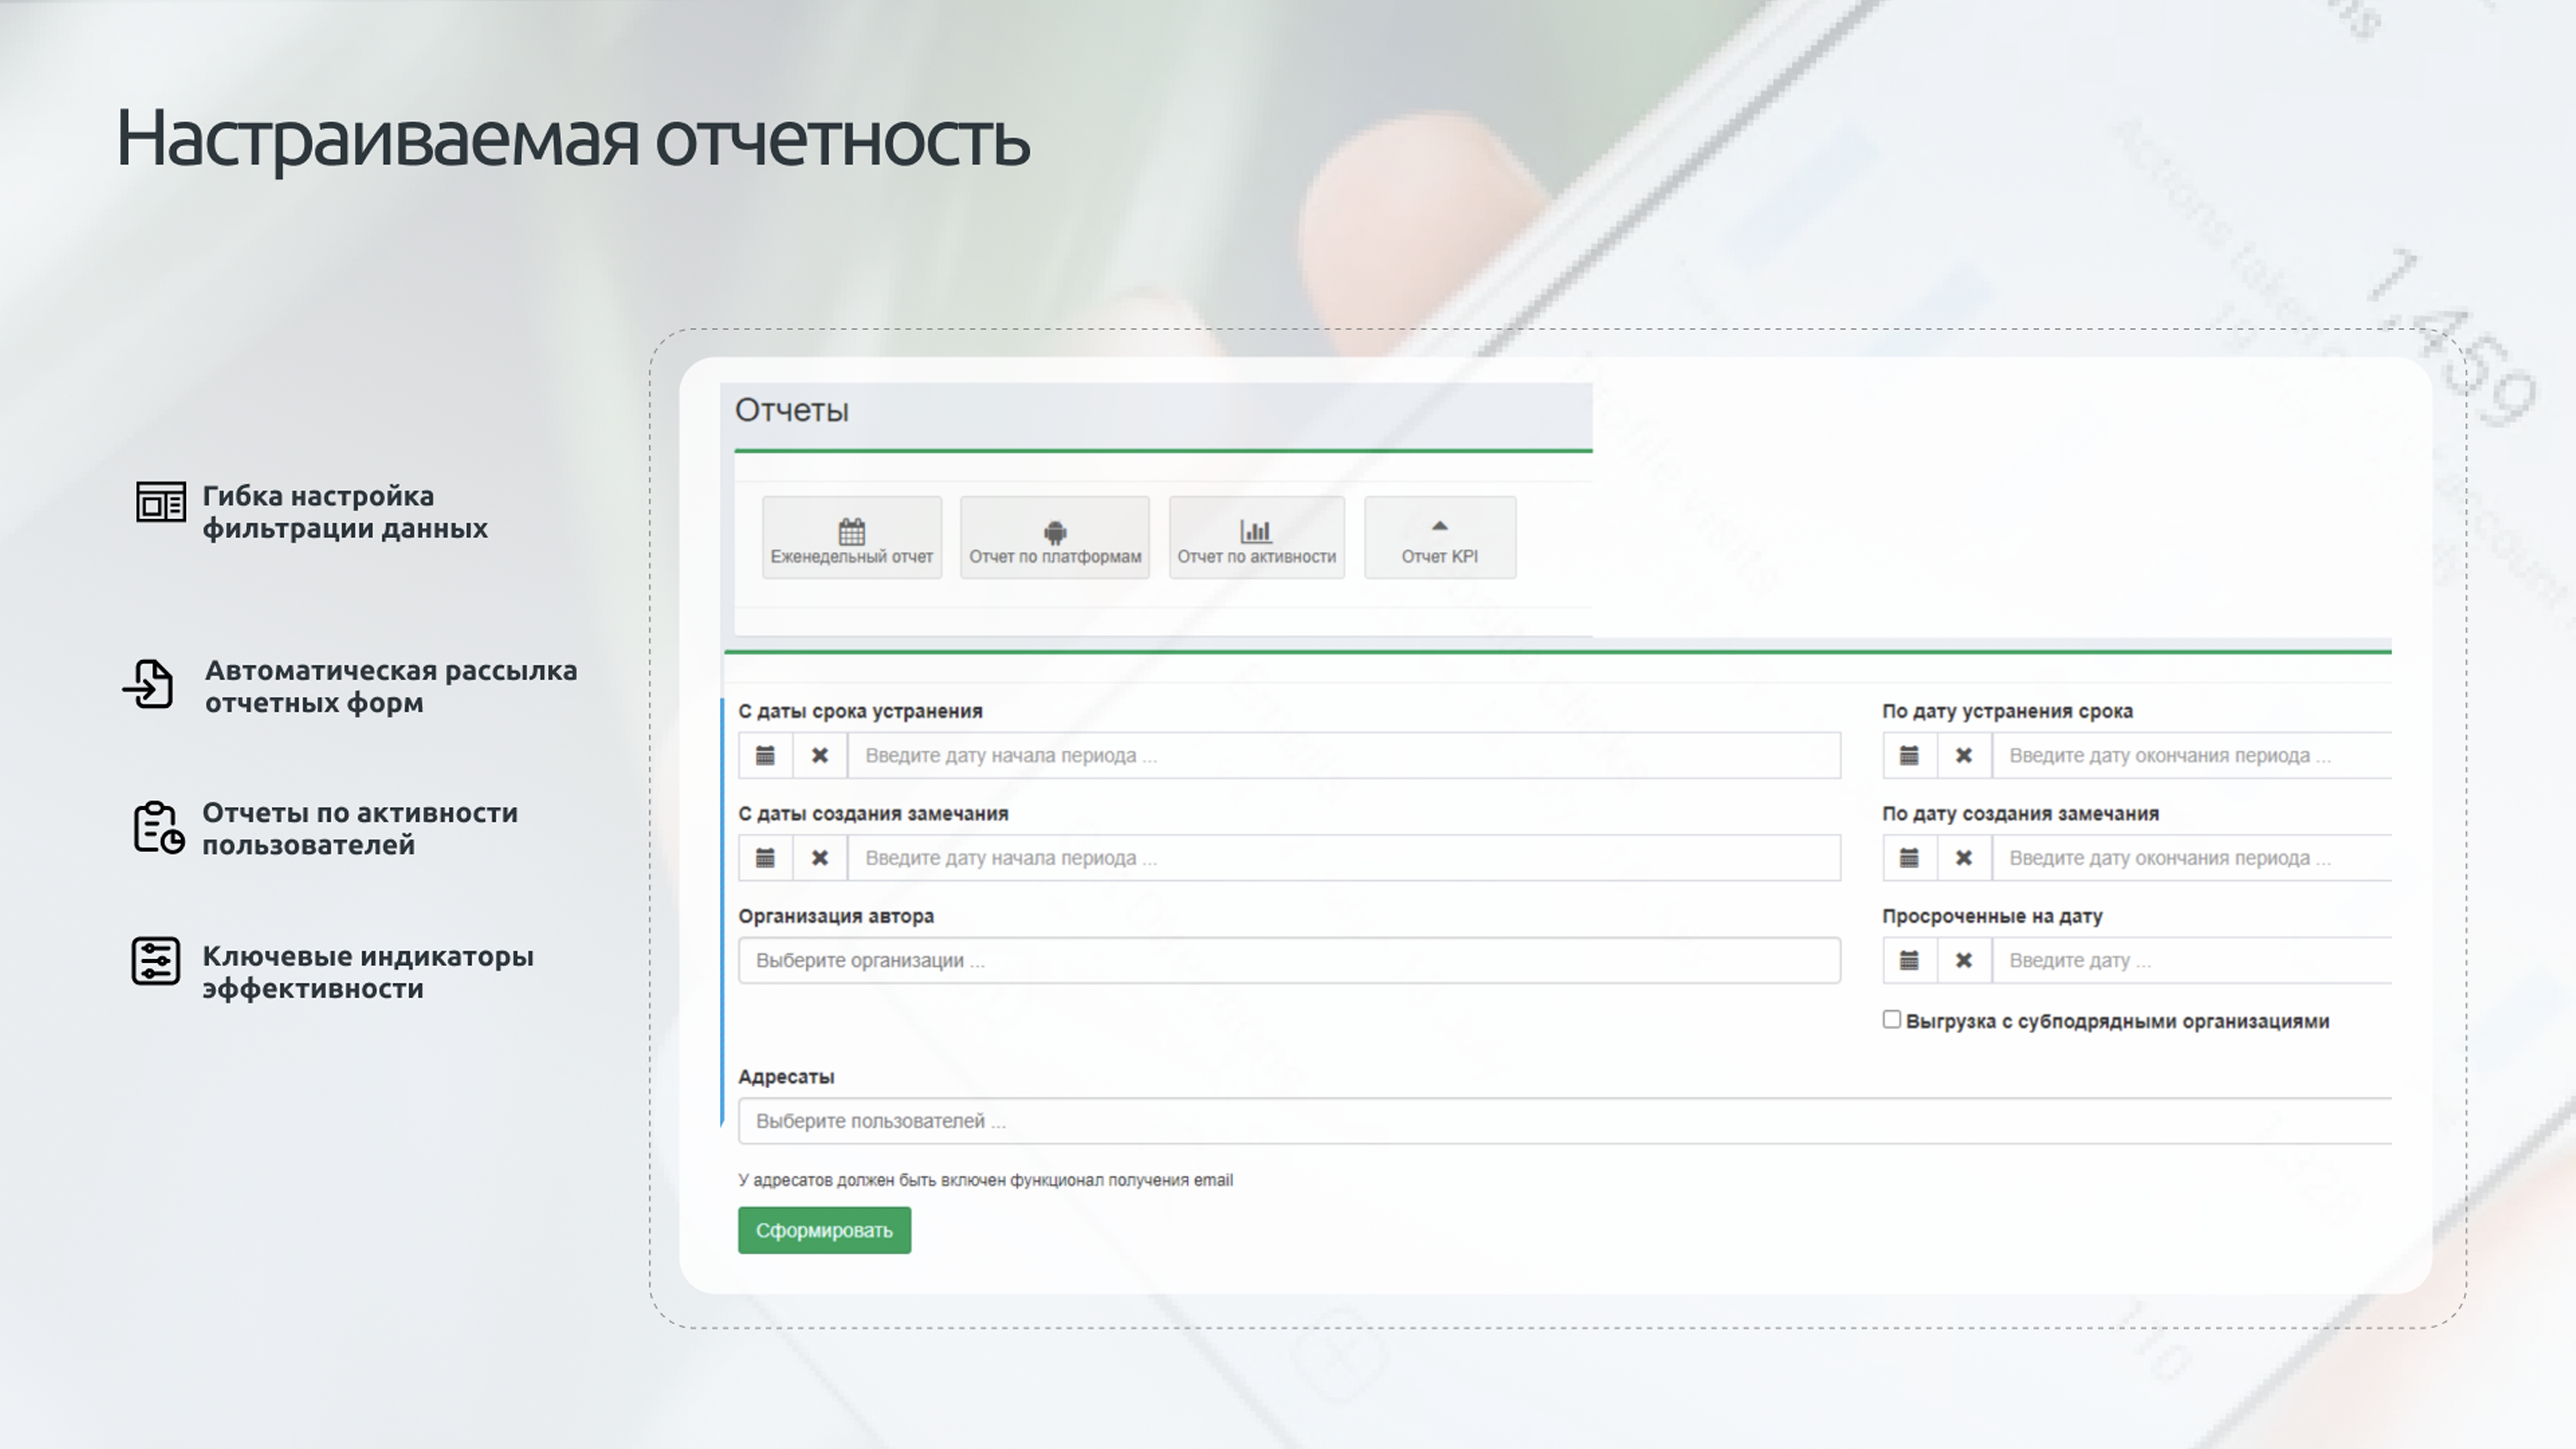Image resolution: width=2576 pixels, height=1449 pixels.
Task: Clear the С даты создания замечания date
Action: click(820, 858)
